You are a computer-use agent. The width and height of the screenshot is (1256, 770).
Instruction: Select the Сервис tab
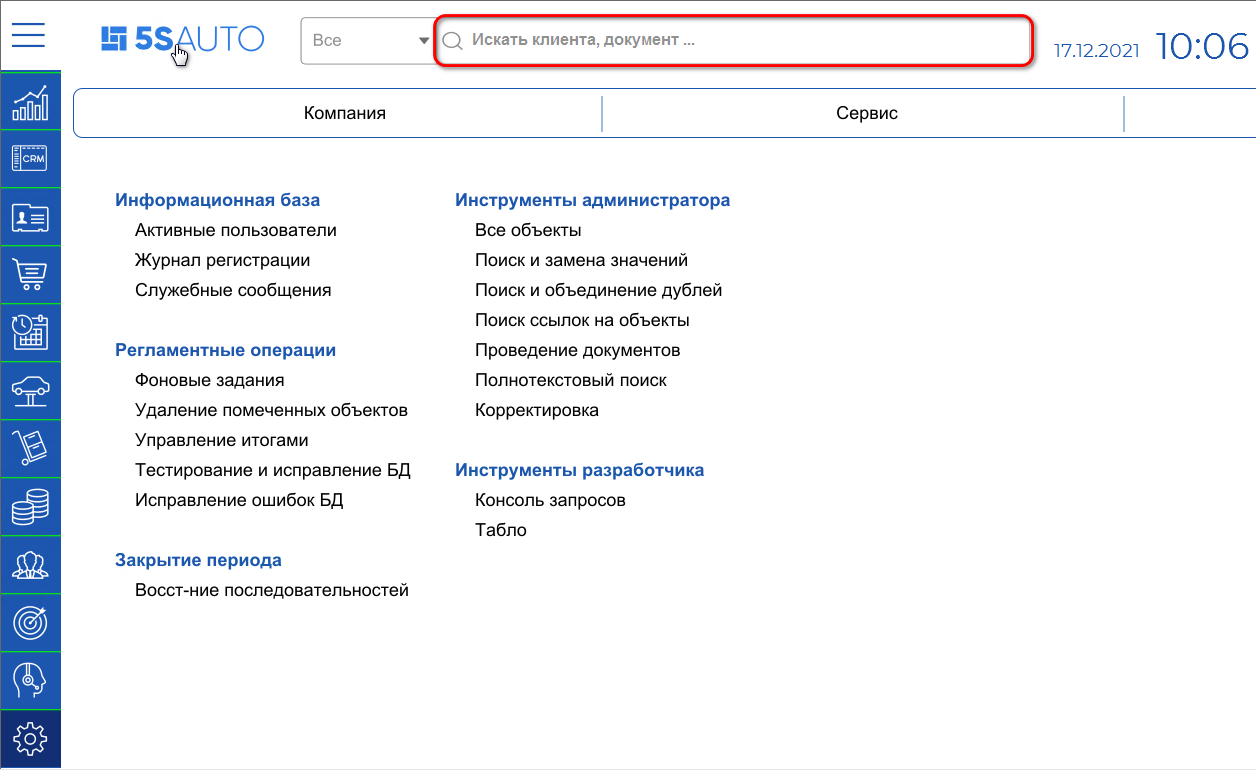(866, 113)
